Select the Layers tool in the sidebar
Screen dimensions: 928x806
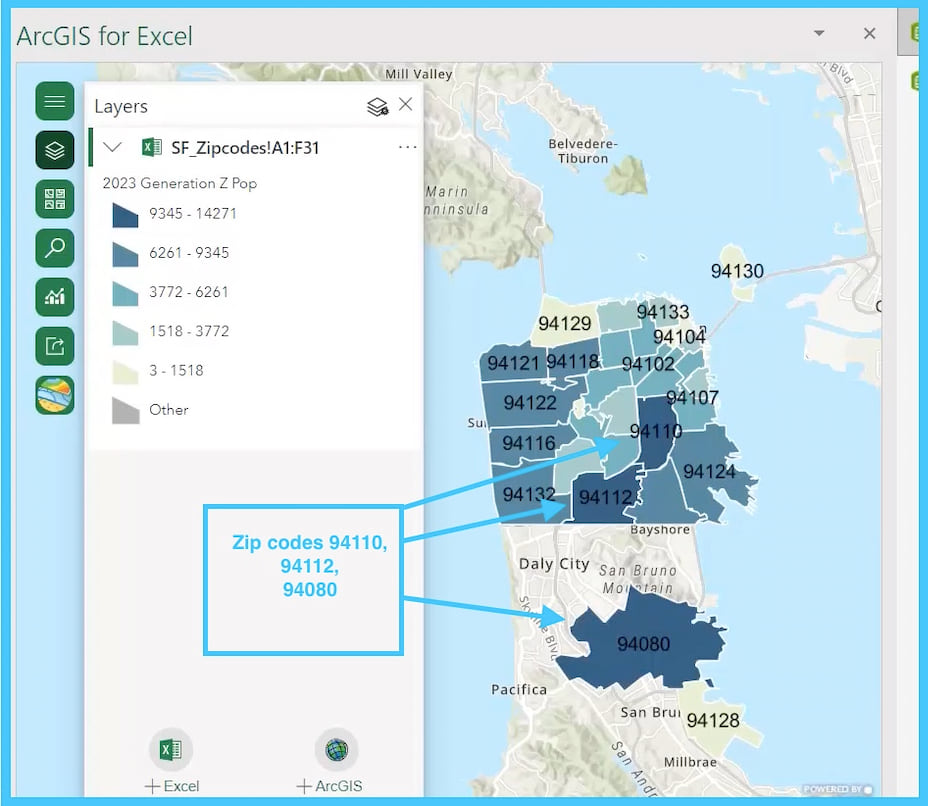(x=54, y=149)
